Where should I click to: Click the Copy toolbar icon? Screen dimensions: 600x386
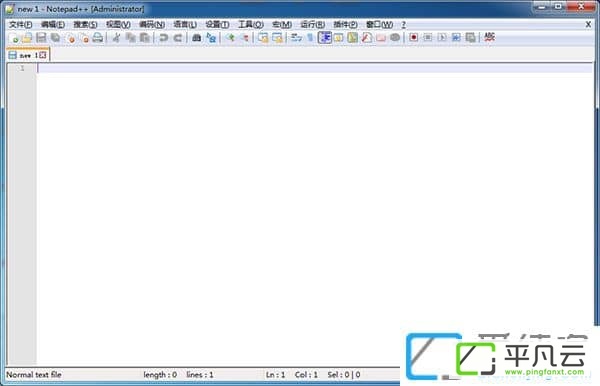pyautogui.click(x=131, y=37)
